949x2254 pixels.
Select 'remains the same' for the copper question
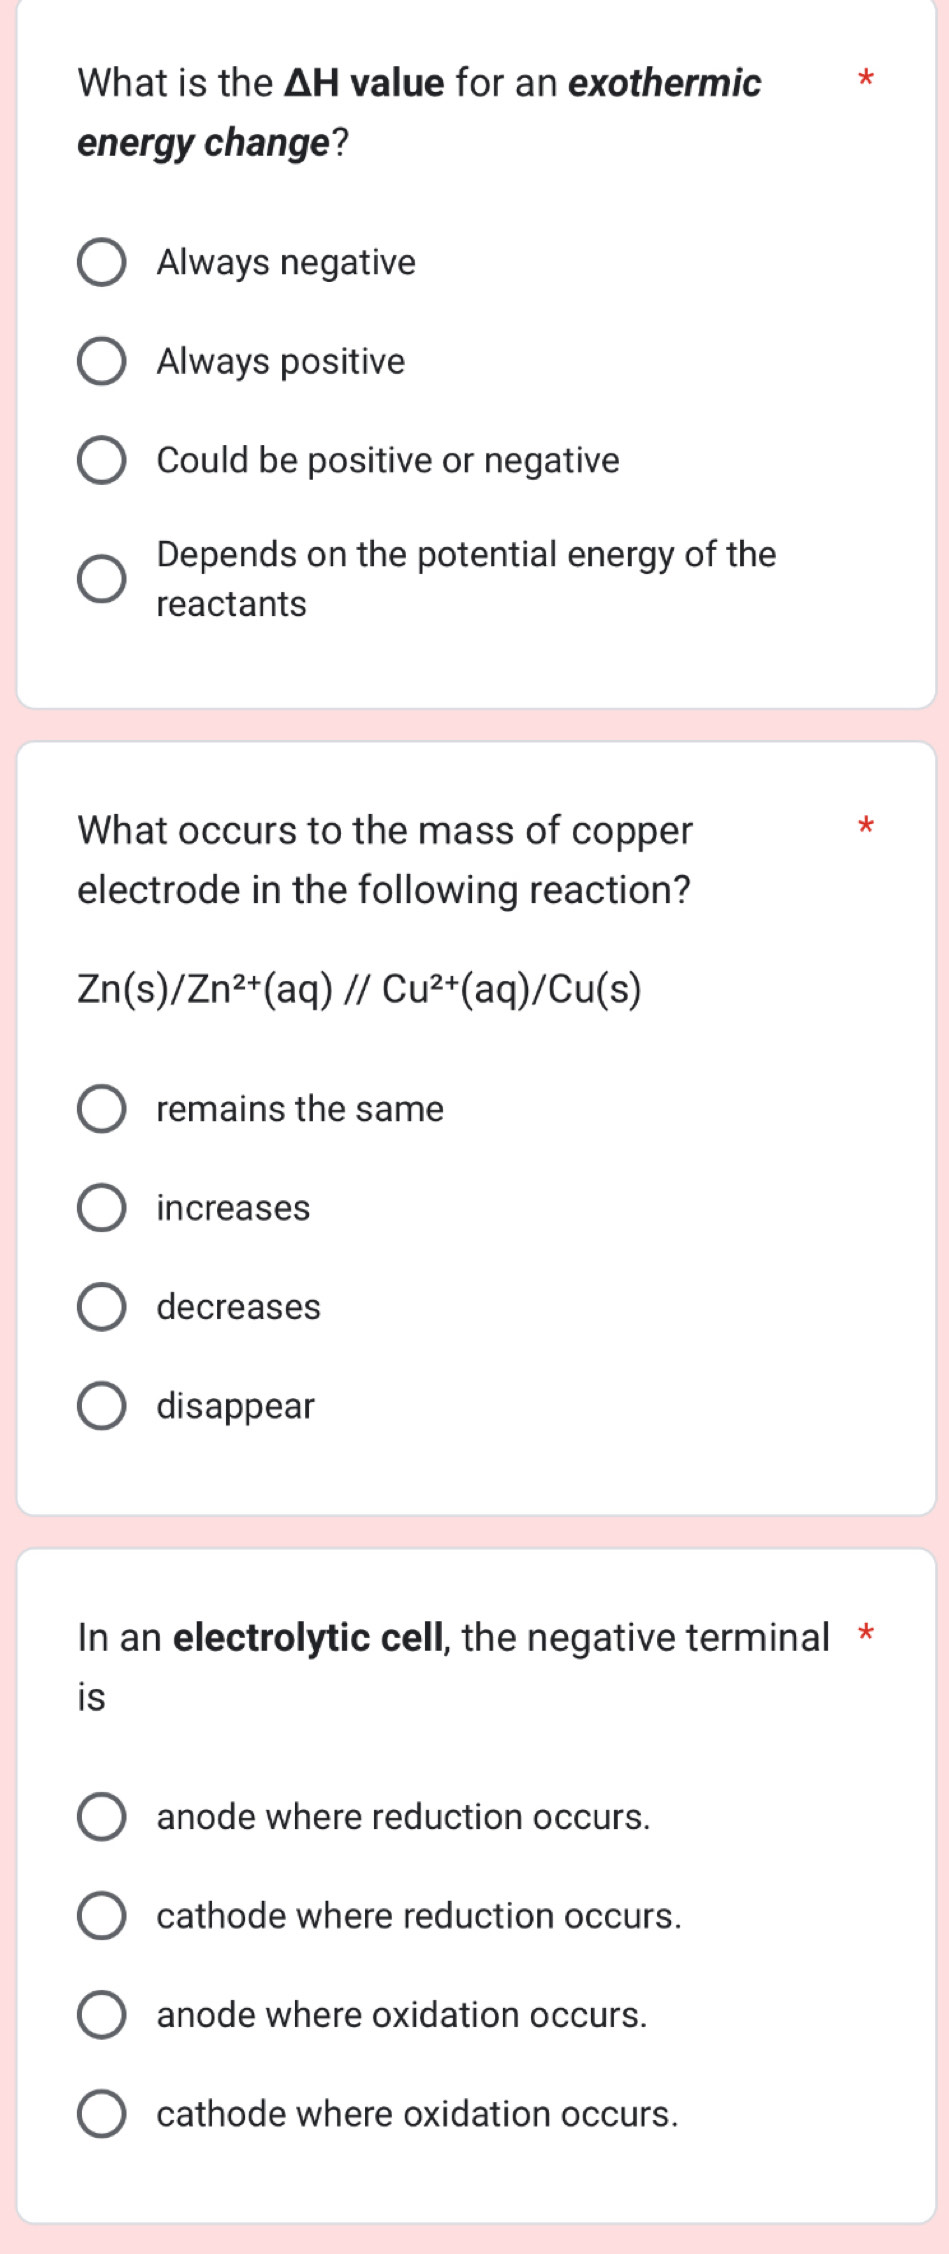[x=103, y=1109]
